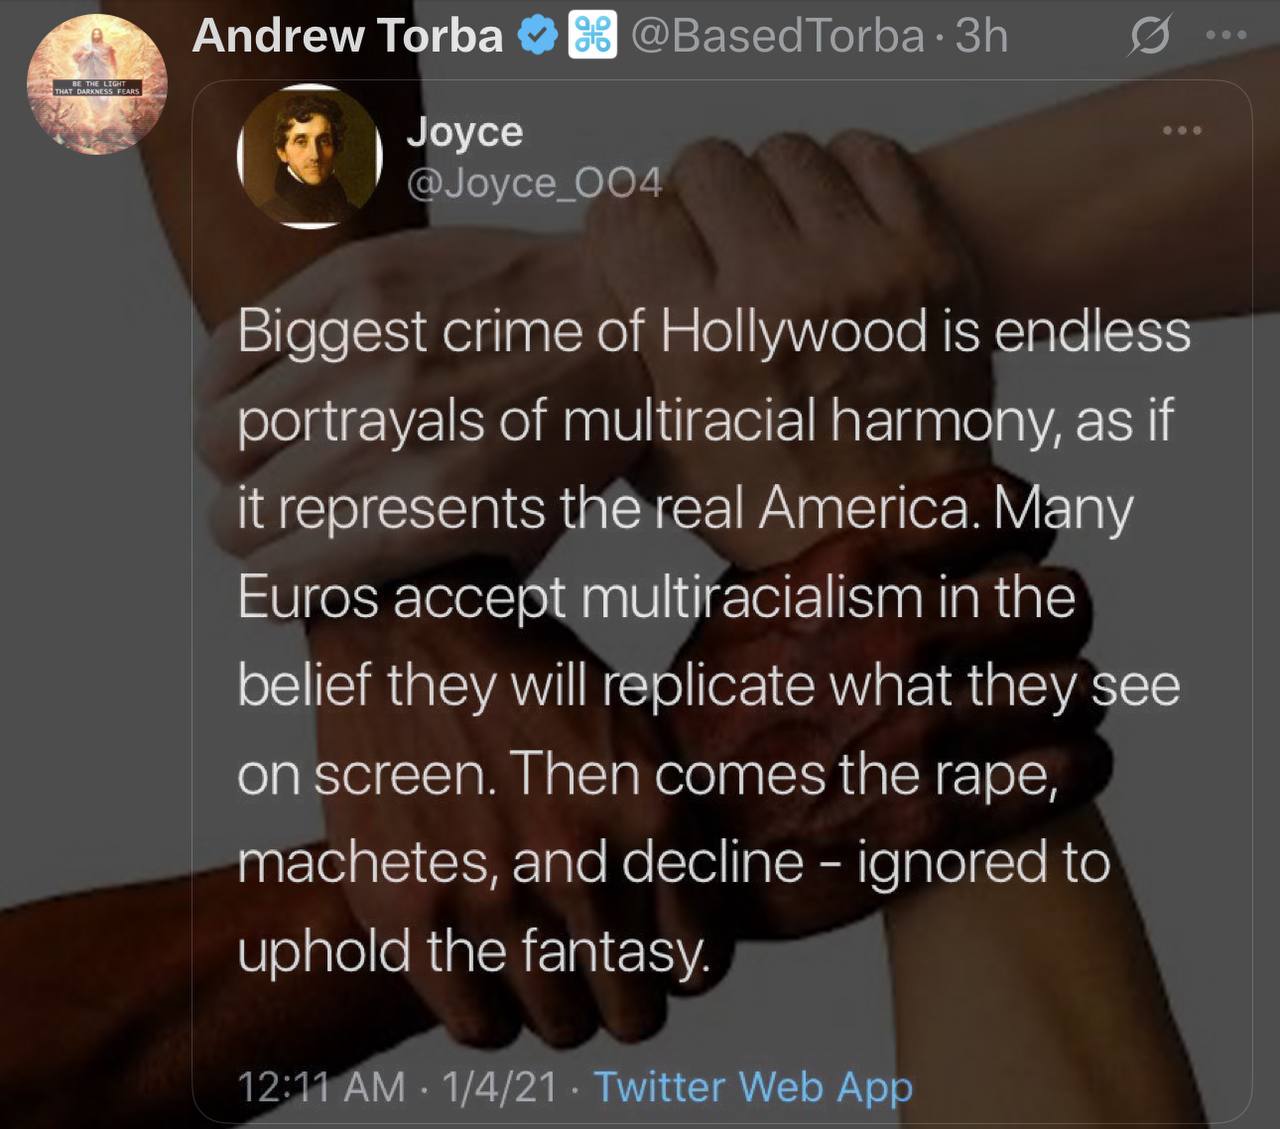Image resolution: width=1280 pixels, height=1129 pixels.
Task: Open Andrew Torba's profile avatar
Action: [97, 84]
